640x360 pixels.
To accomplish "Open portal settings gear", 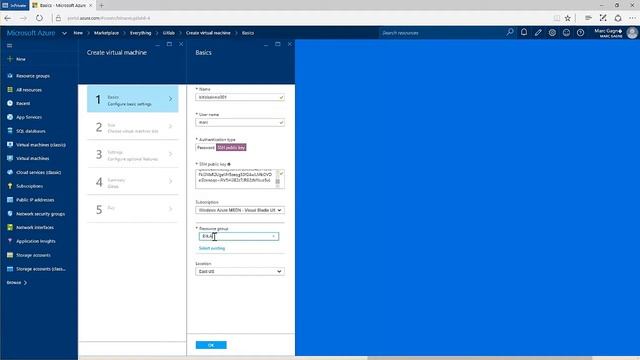I will (x=552, y=33).
